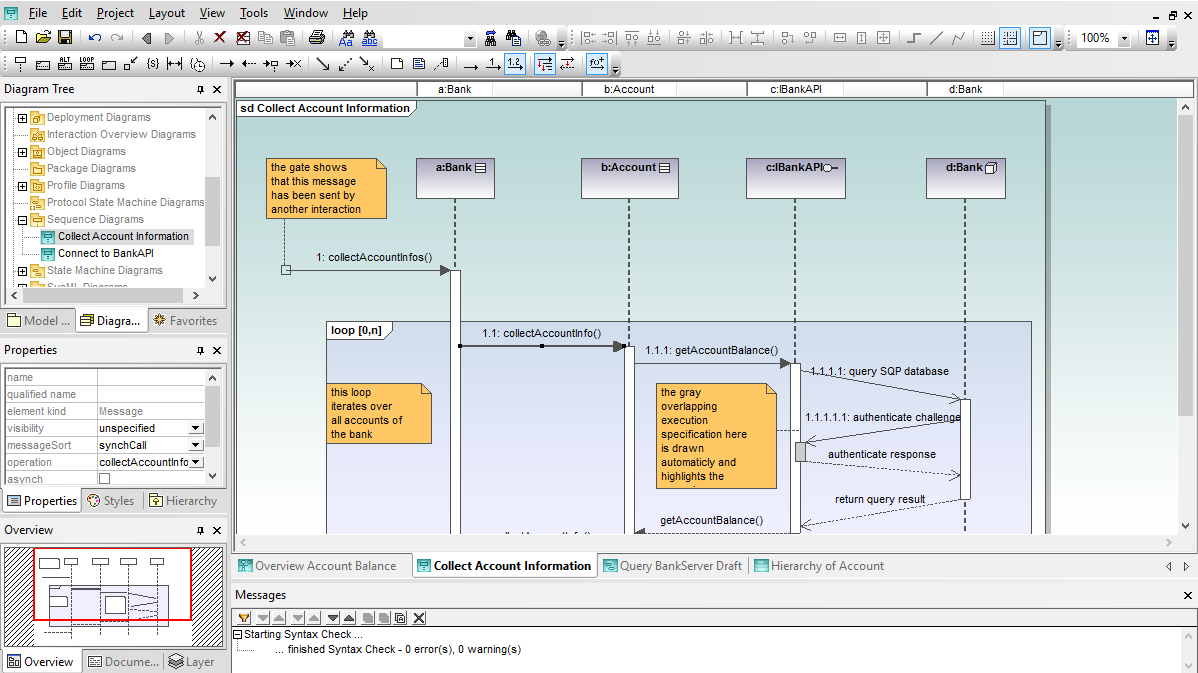This screenshot has height=673, width=1198.
Task: Toggle the Show Grid button
Action: (988, 37)
